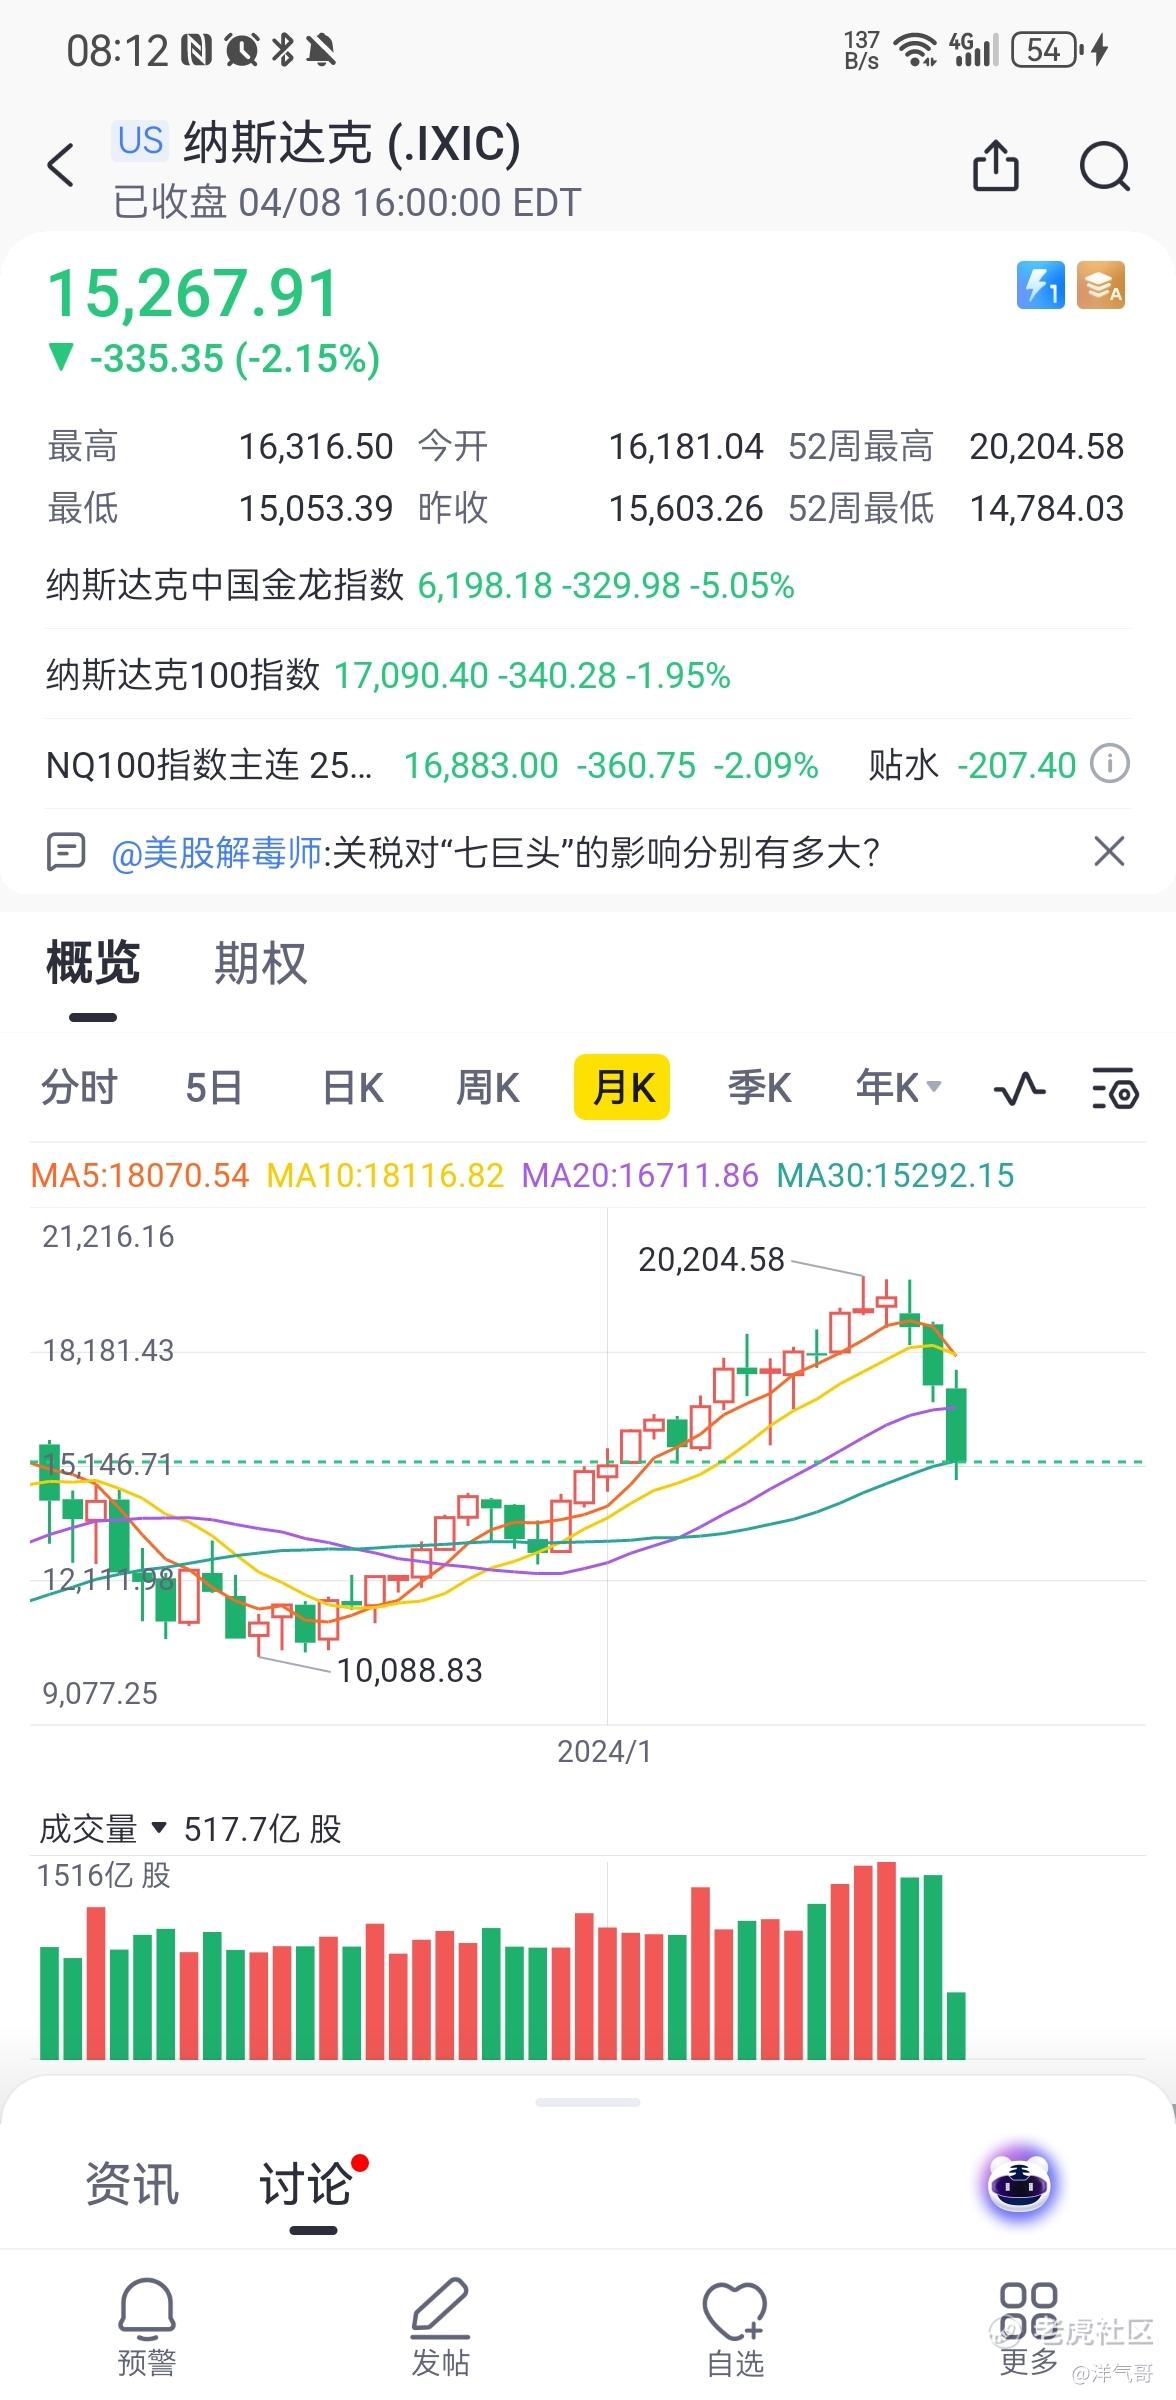Switch to 资讯 tab
The image size is (1176, 2400).
132,2183
